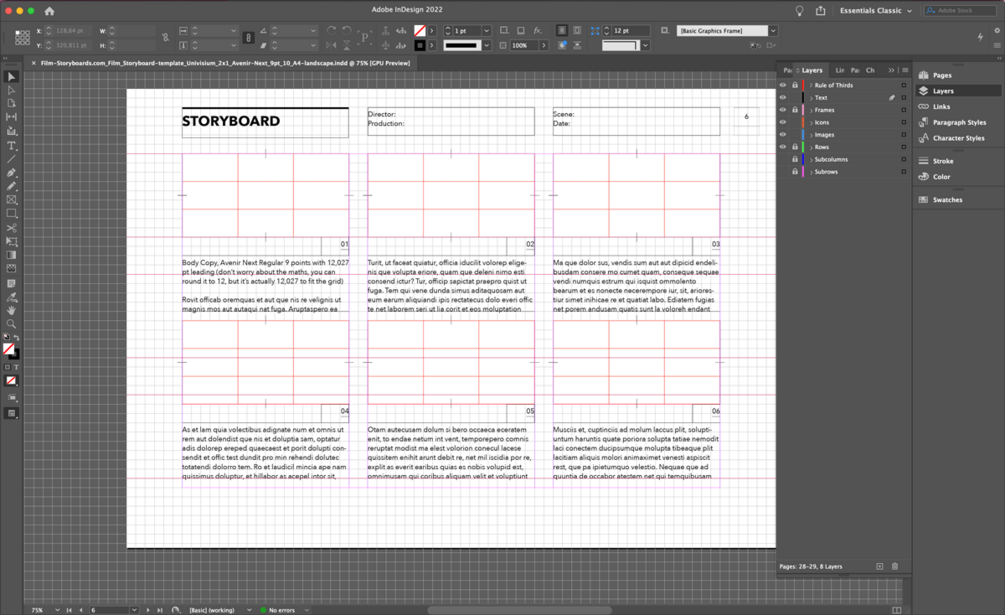Screen dimensions: 1005x615
Task: Switch to the Layers tab
Action: click(811, 70)
